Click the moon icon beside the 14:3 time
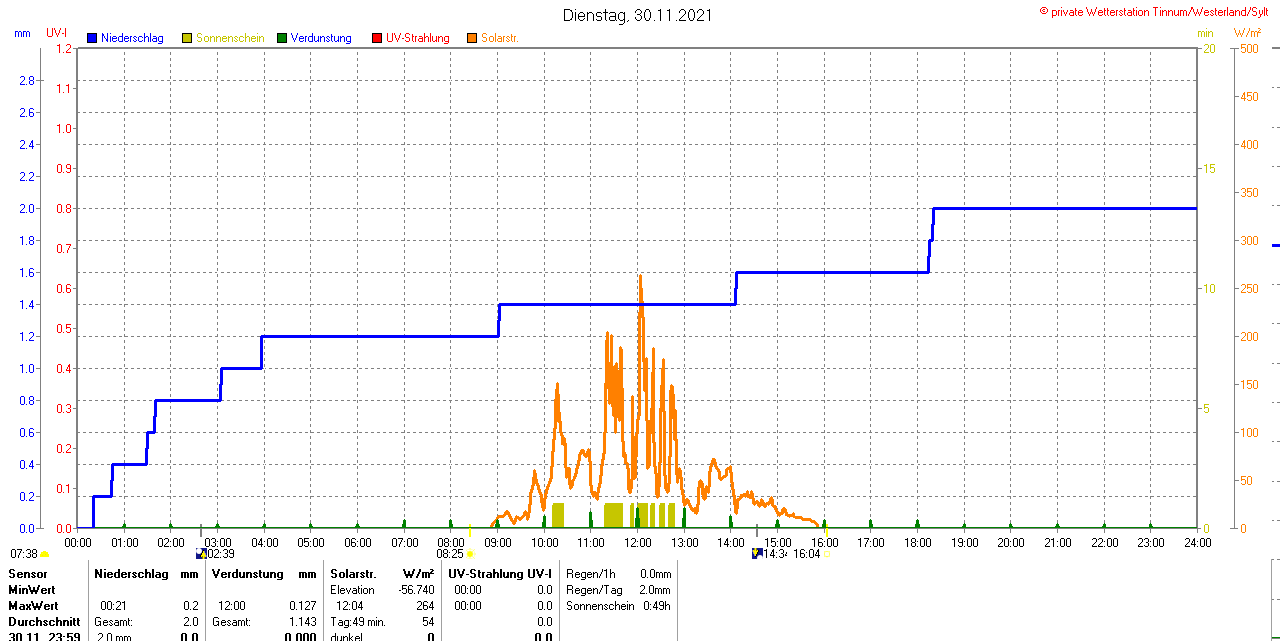 pyautogui.click(x=757, y=553)
